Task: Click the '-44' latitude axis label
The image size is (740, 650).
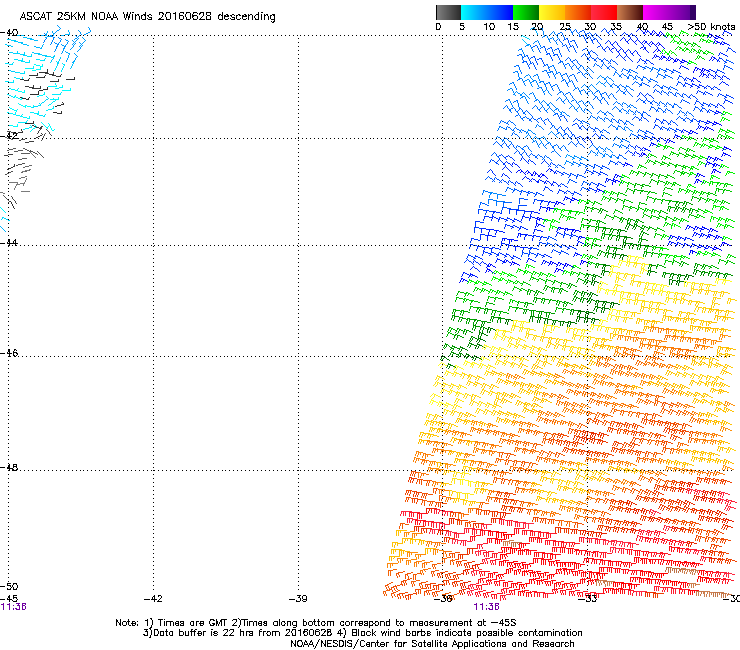Action: click(9, 243)
